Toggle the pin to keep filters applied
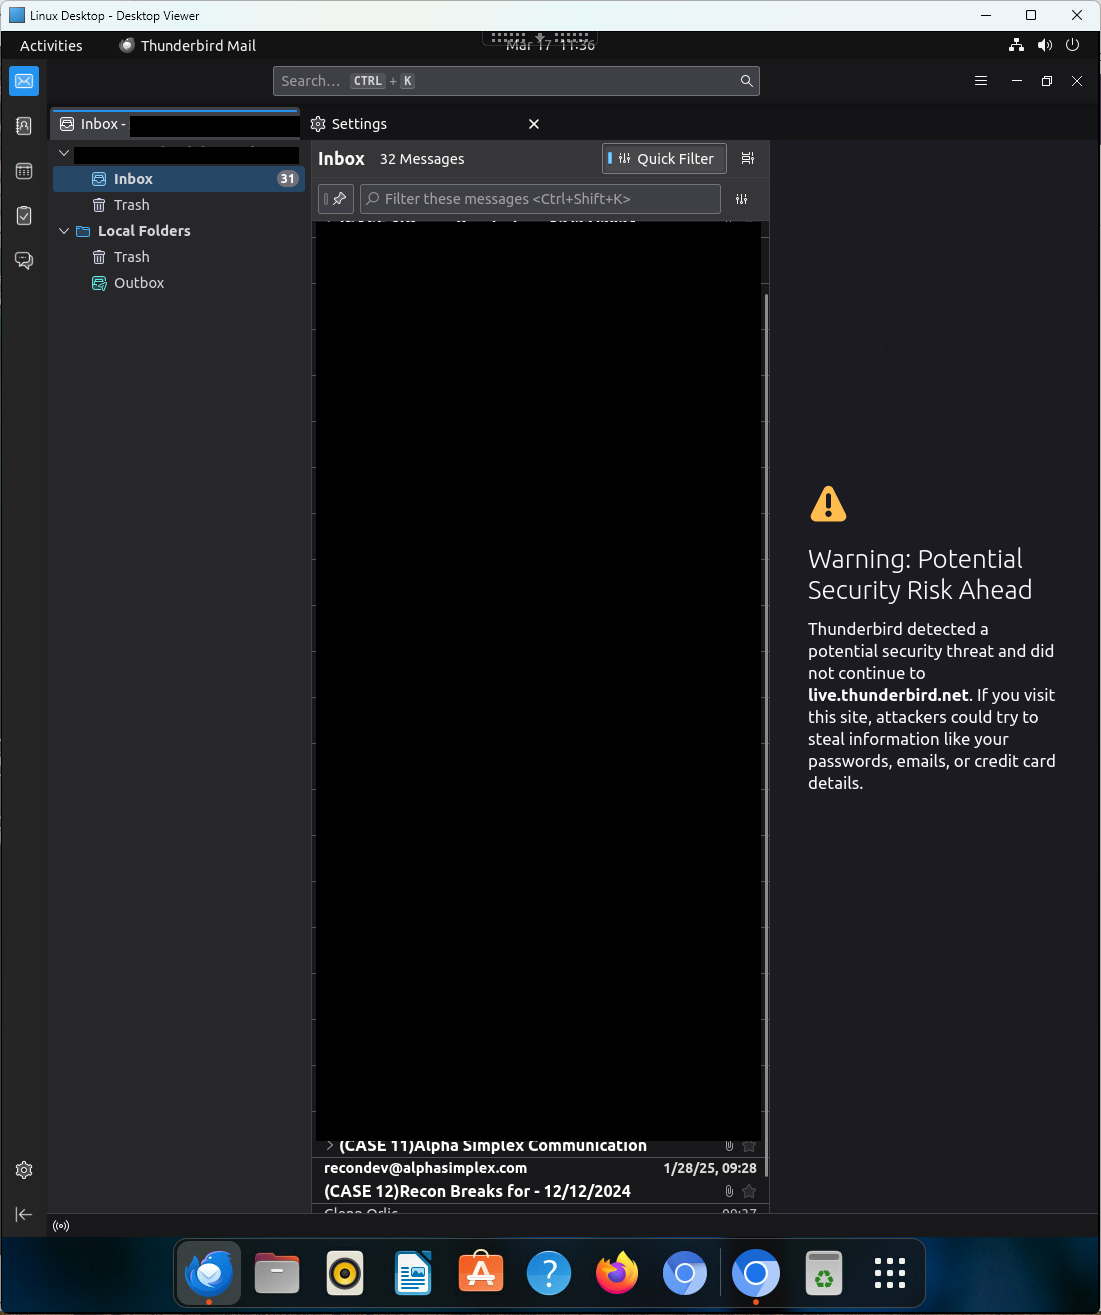This screenshot has width=1101, height=1315. [x=336, y=199]
